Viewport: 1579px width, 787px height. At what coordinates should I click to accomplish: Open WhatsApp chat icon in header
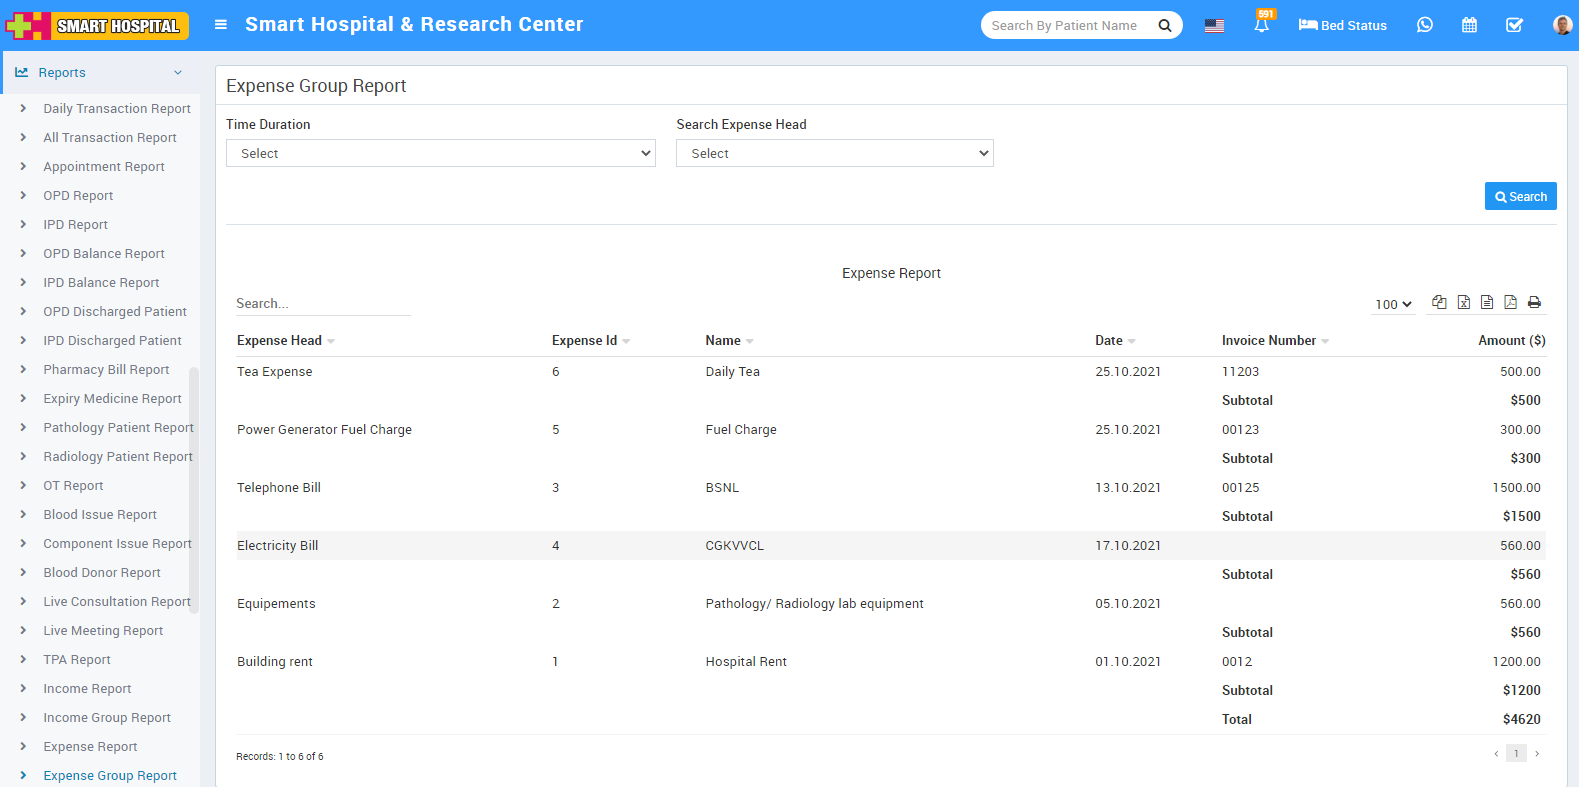point(1424,25)
